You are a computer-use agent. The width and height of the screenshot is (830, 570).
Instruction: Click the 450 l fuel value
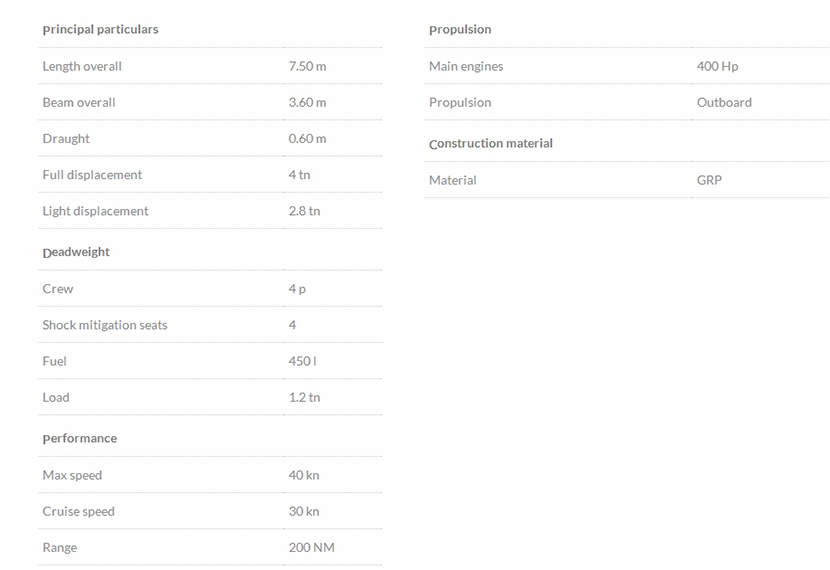[x=302, y=361]
